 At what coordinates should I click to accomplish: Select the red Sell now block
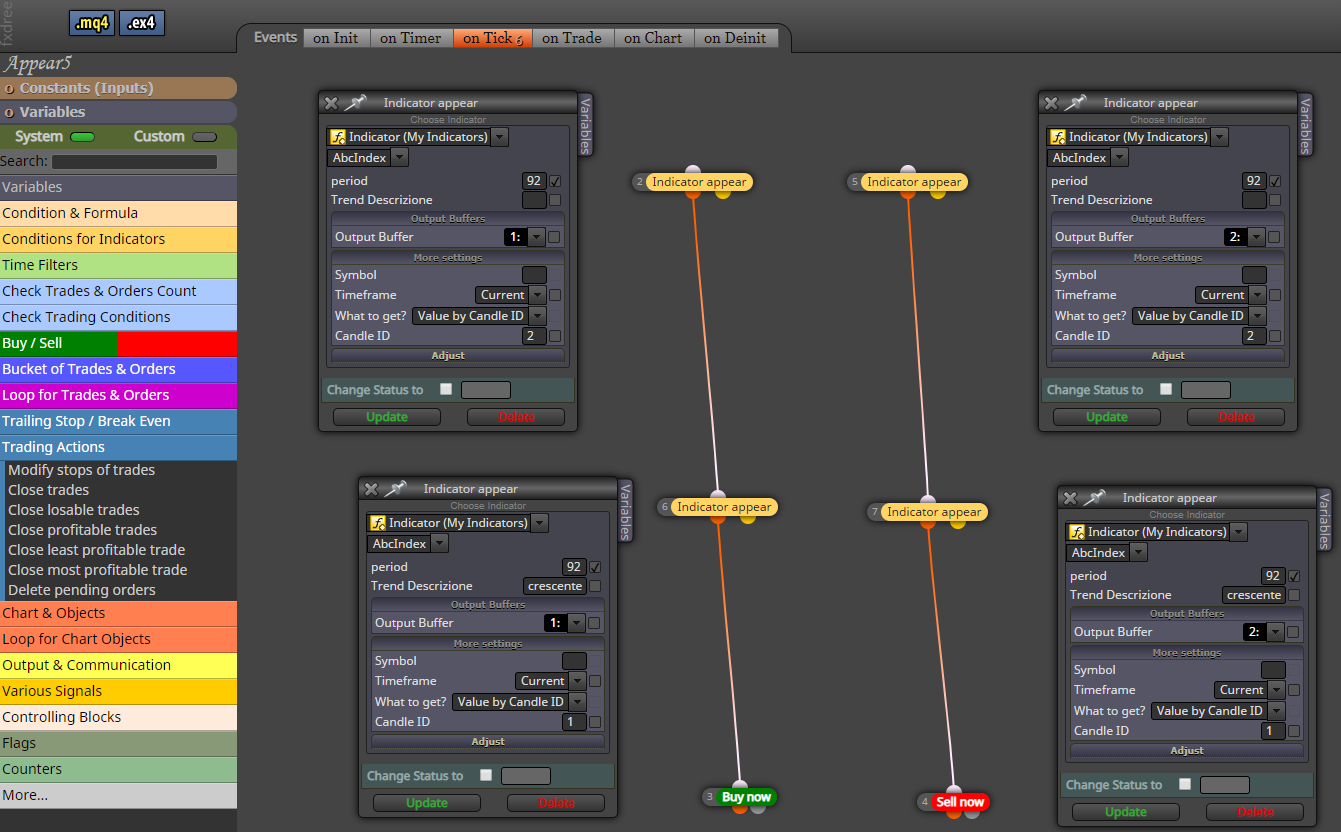(x=959, y=802)
